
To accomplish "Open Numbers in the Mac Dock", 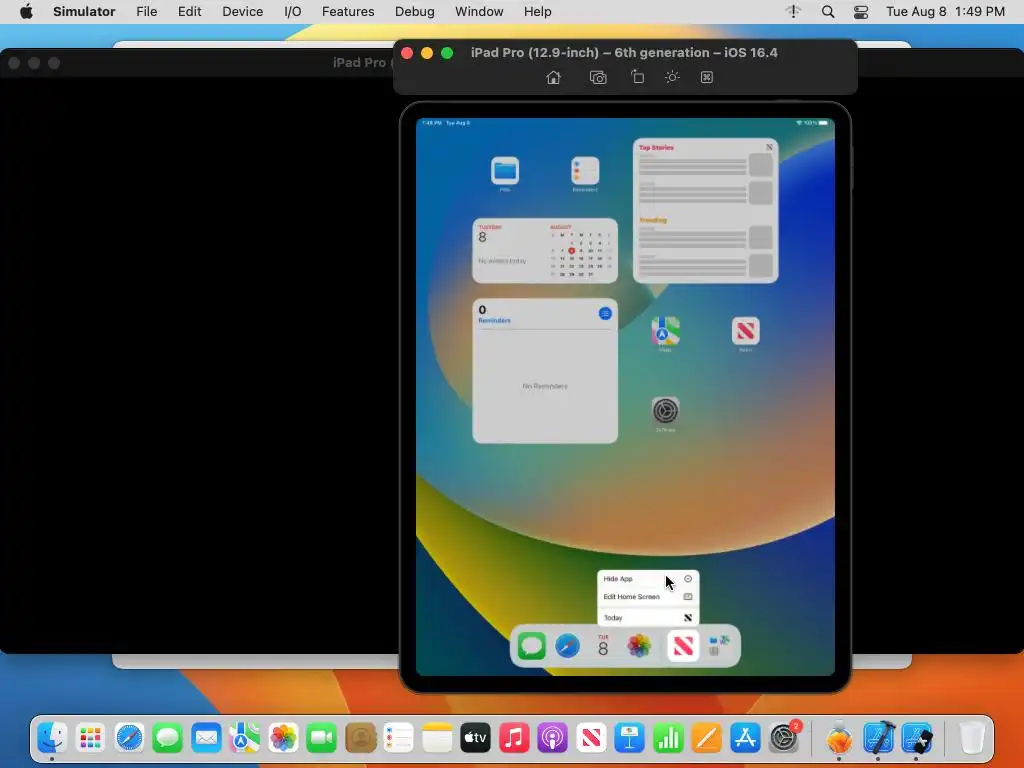I will point(668,738).
